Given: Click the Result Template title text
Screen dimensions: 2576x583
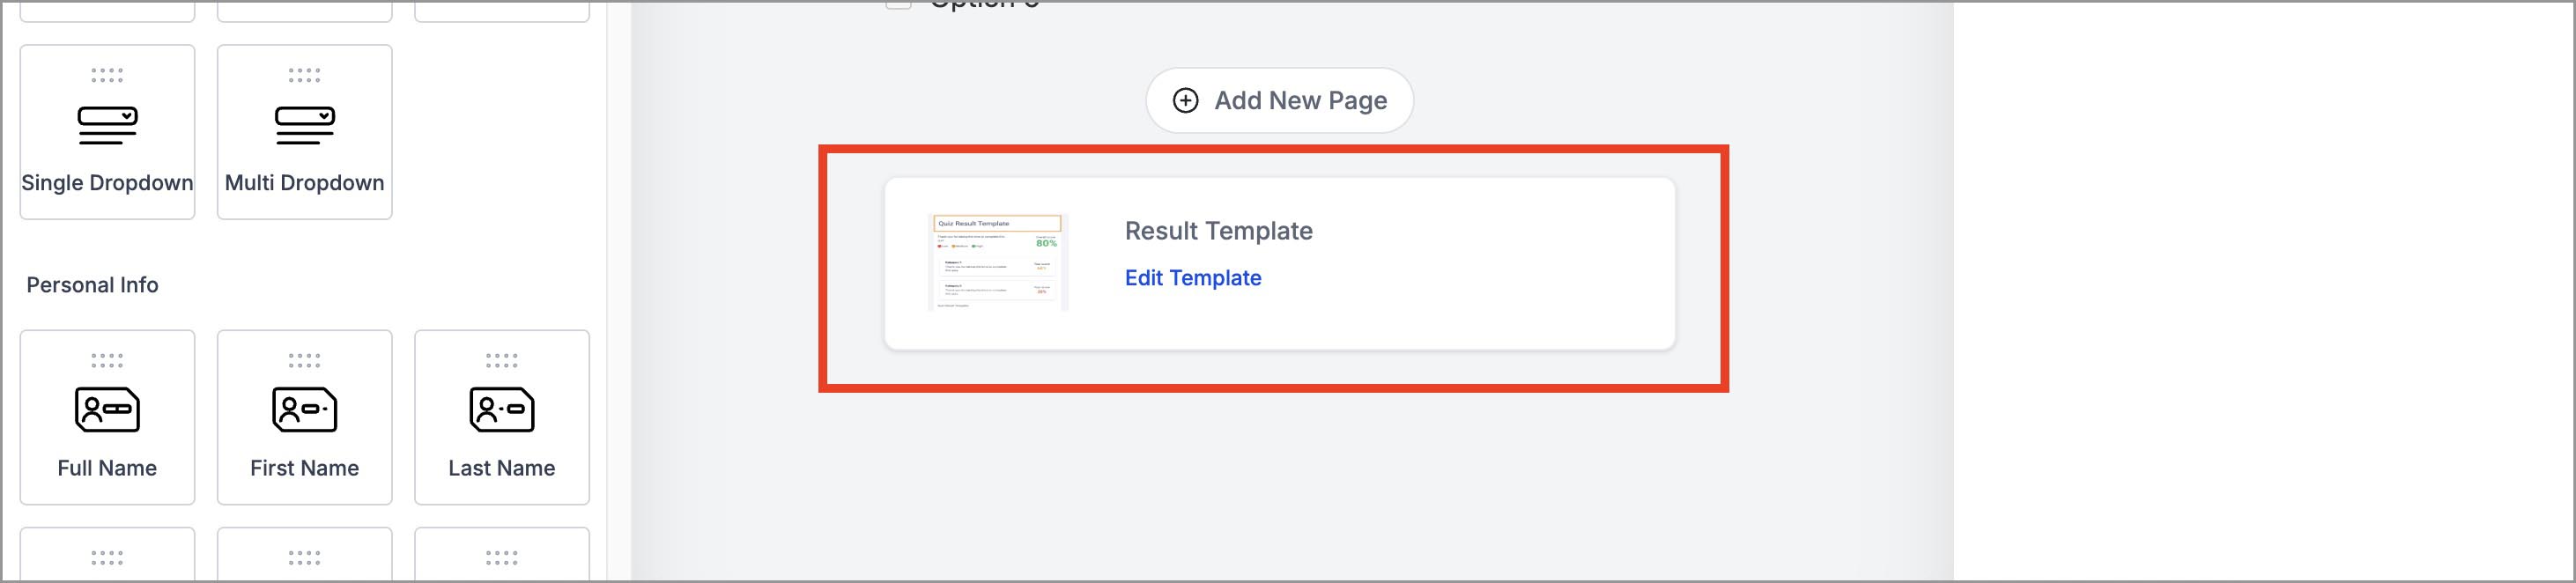Looking at the screenshot, I should pyautogui.click(x=1218, y=231).
